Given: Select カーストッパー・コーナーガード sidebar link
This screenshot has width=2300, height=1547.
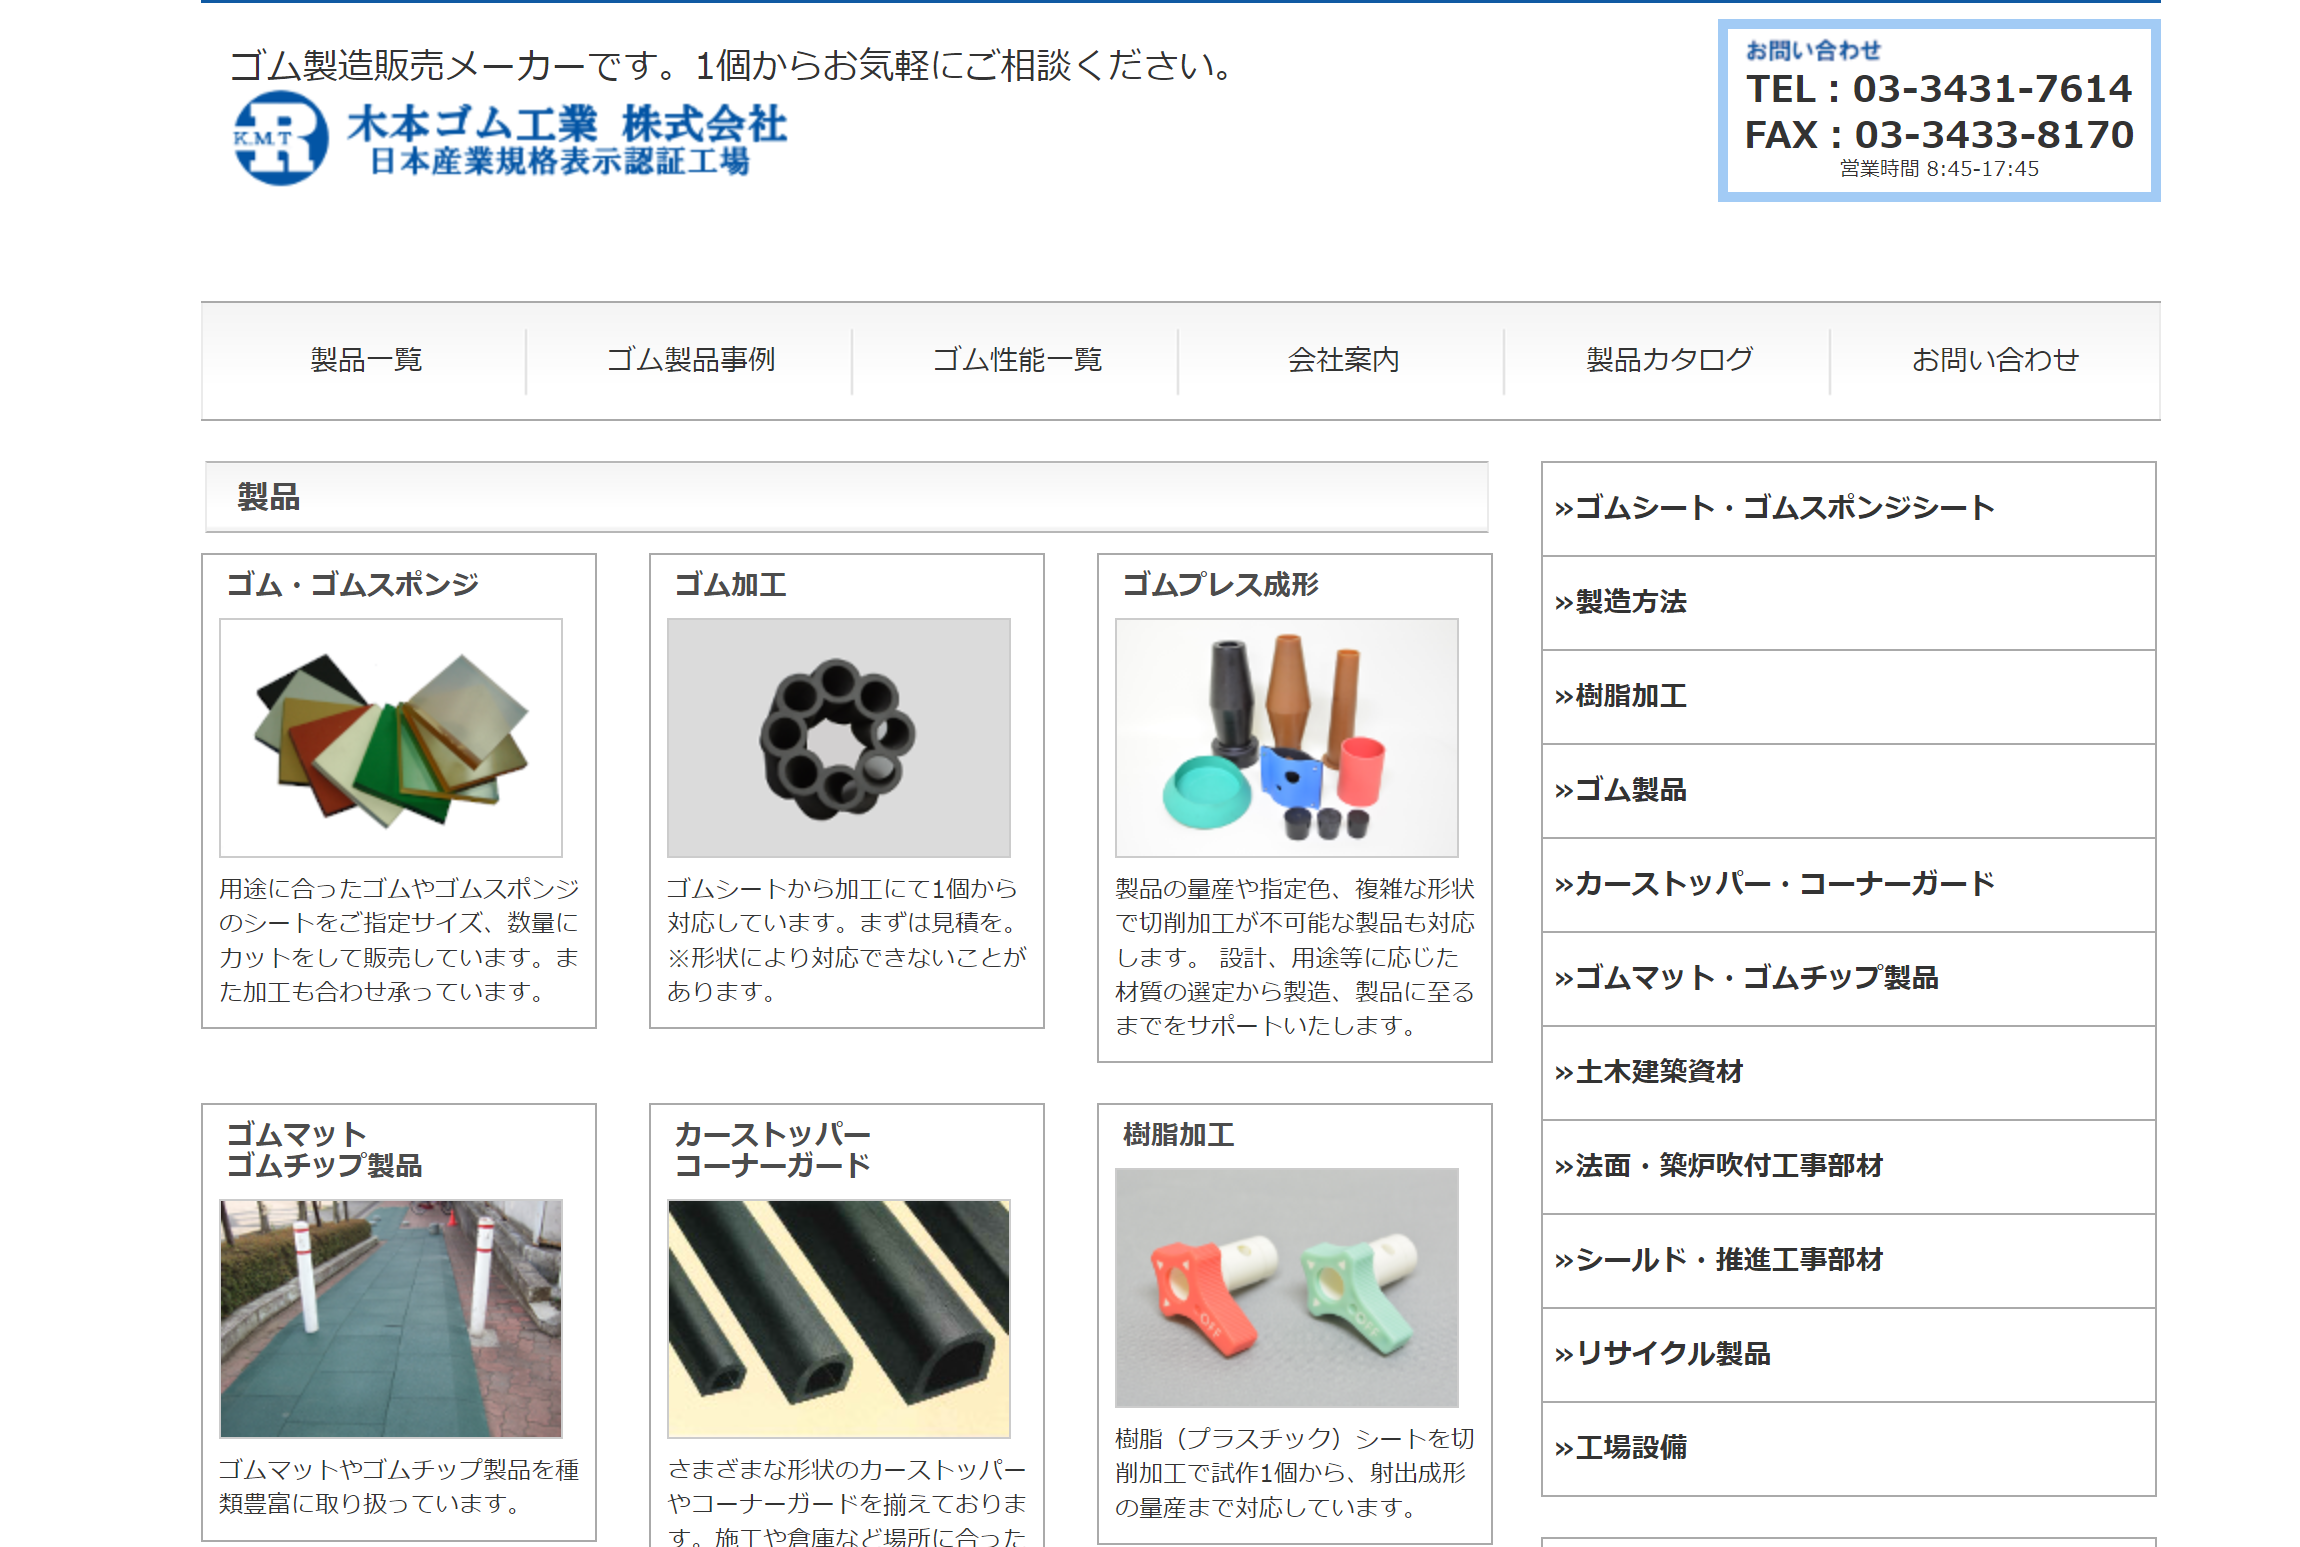Looking at the screenshot, I should [x=1774, y=884].
